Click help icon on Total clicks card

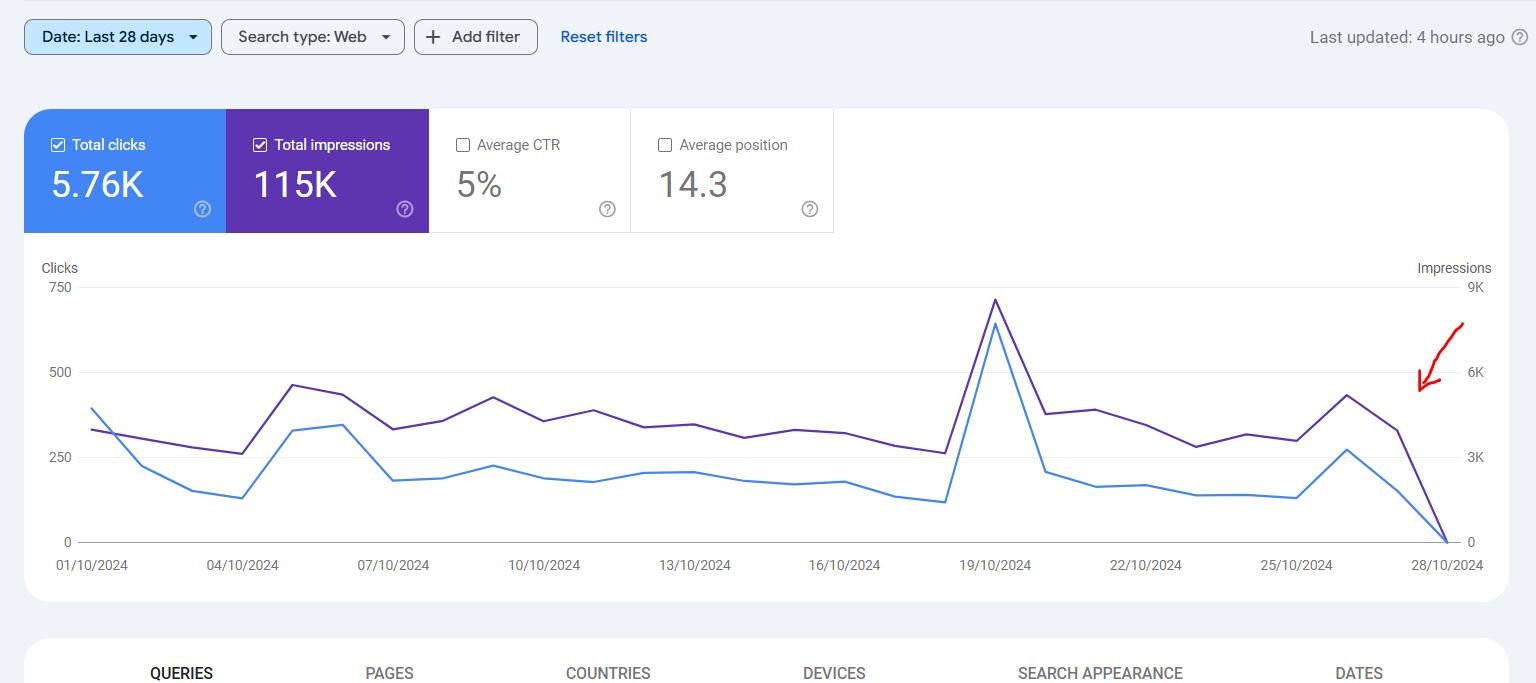pos(202,209)
